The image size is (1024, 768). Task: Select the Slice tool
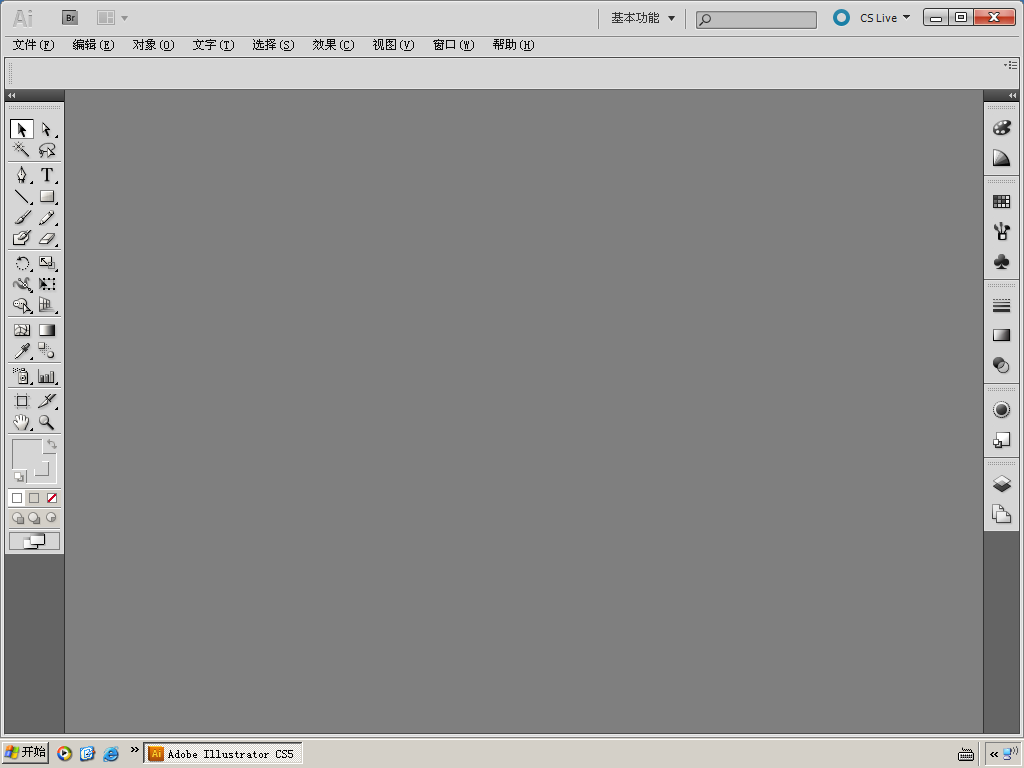(46, 401)
